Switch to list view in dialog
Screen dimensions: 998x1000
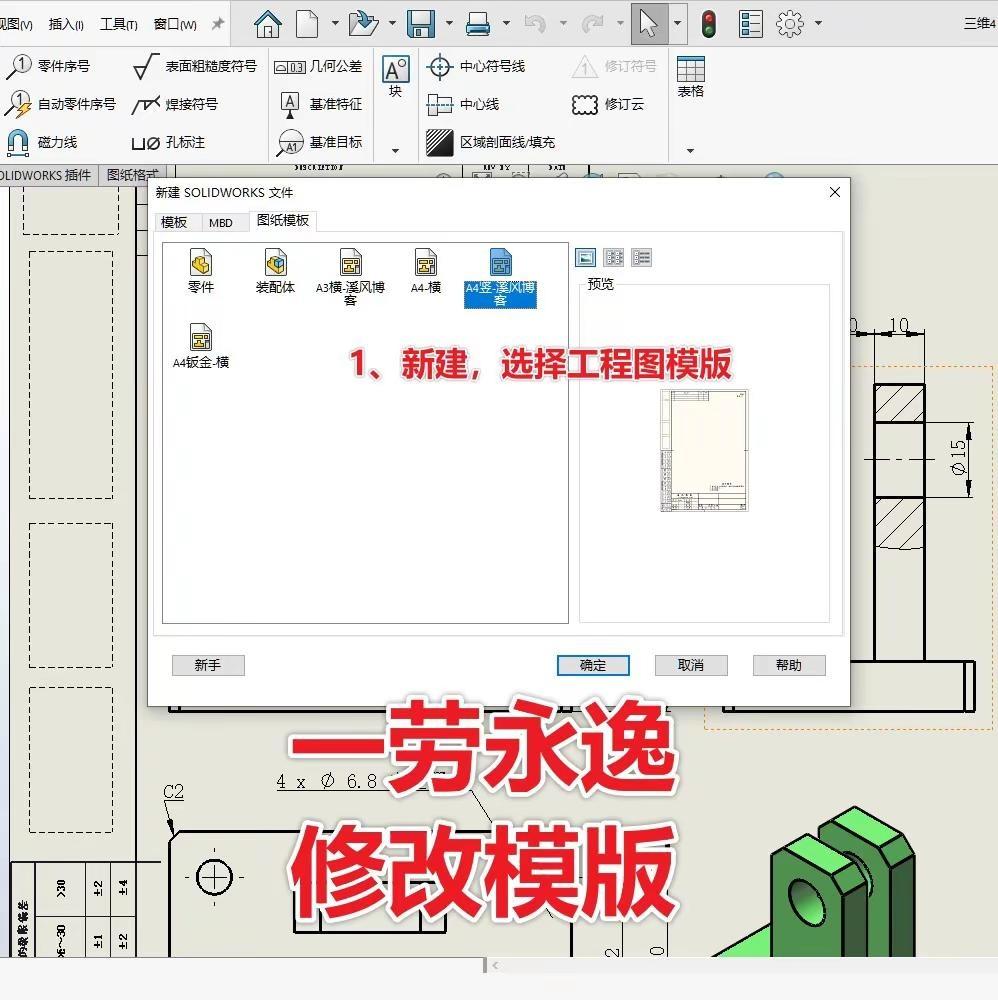tap(613, 258)
